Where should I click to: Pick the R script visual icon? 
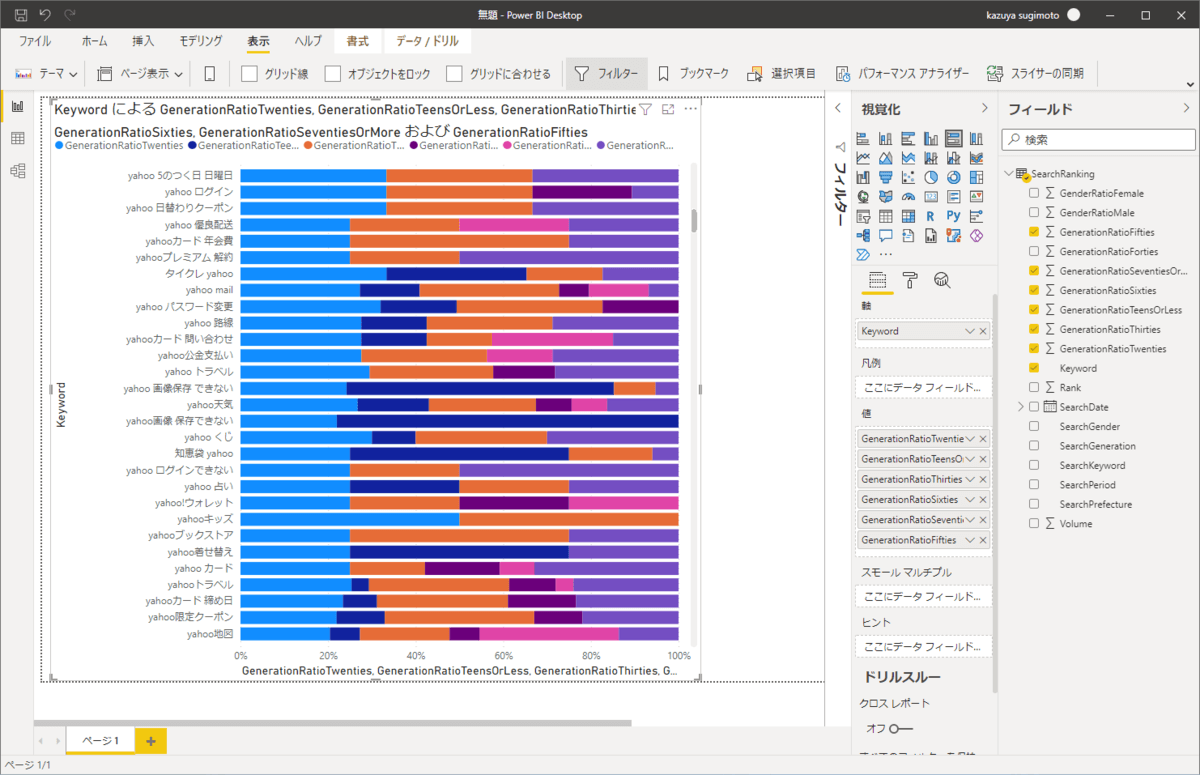931,216
